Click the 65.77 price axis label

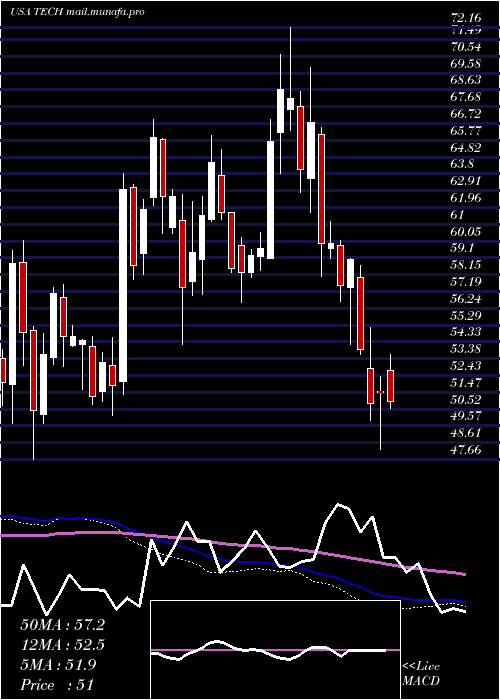tap(466, 131)
